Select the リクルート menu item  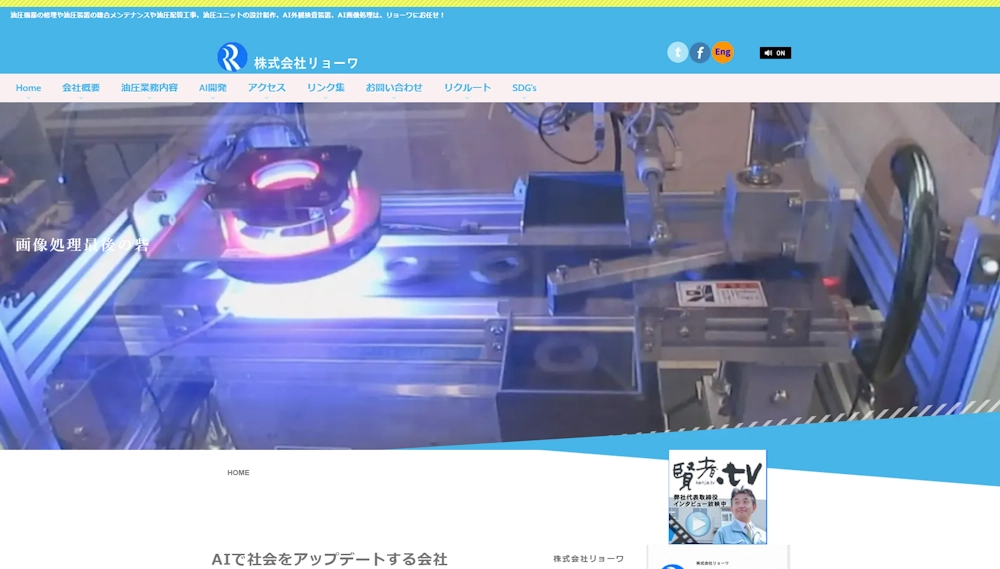click(x=467, y=88)
